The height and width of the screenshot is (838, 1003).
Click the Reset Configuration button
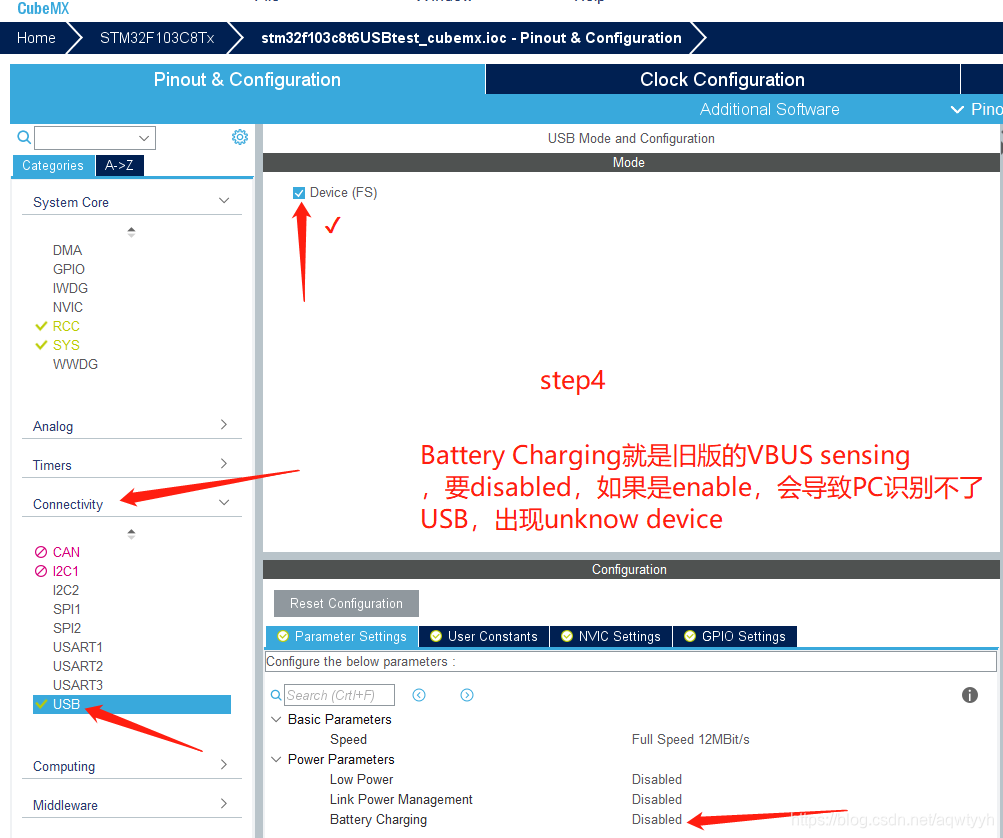click(x=346, y=603)
